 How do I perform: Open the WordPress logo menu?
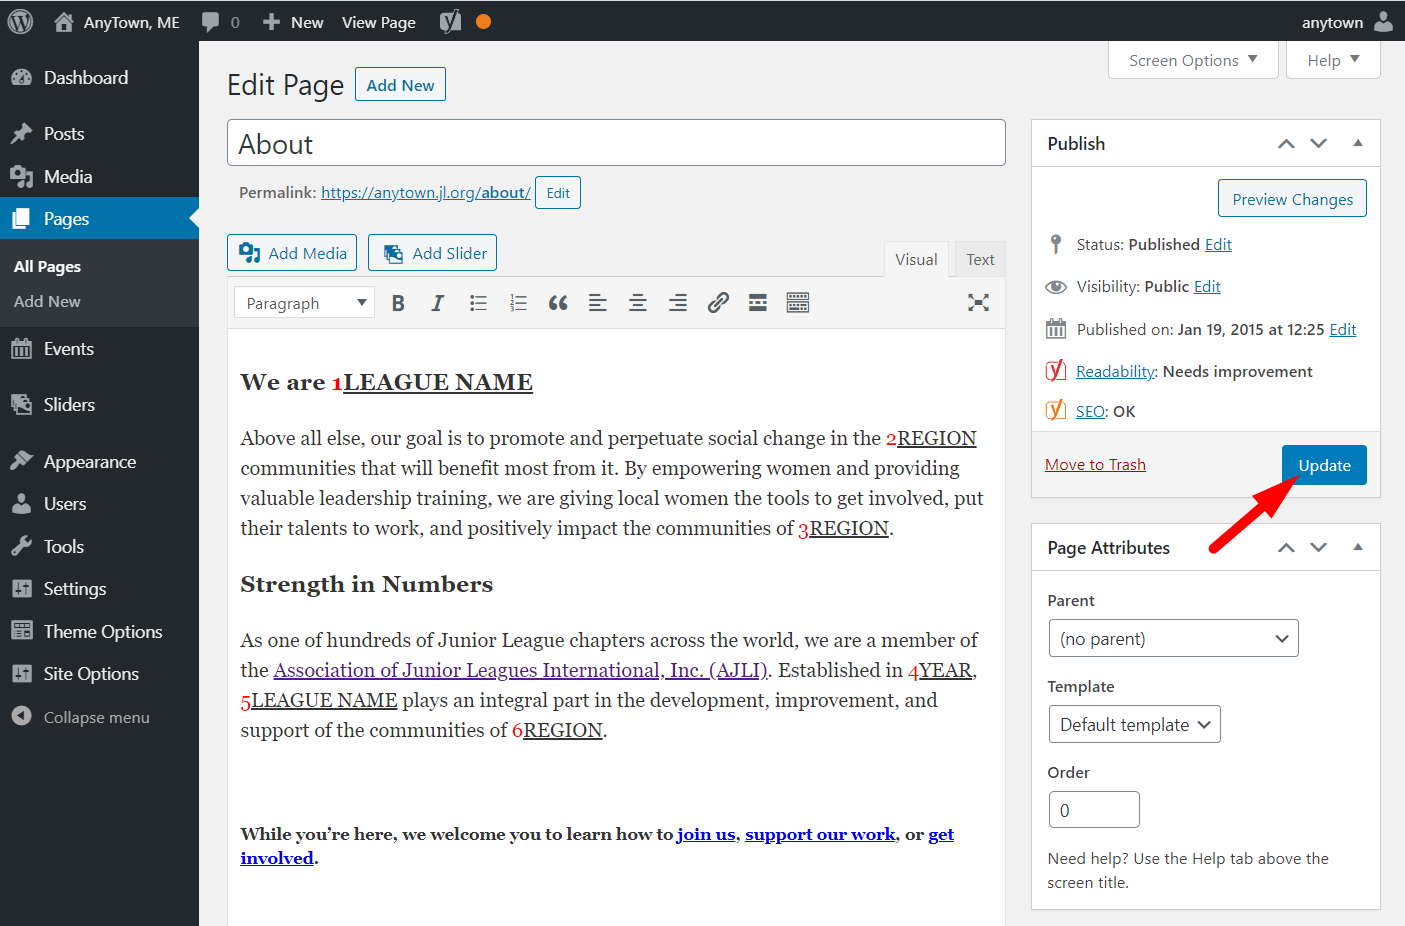20,21
